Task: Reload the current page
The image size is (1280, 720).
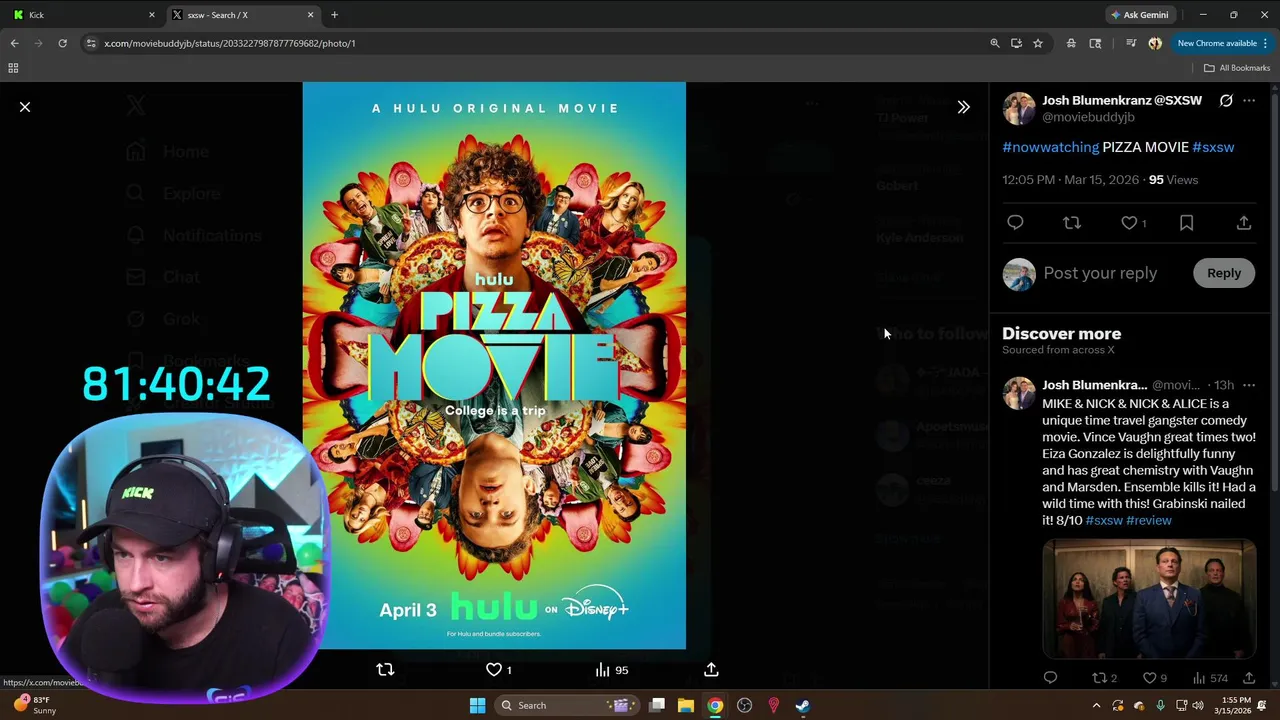Action: point(62,43)
